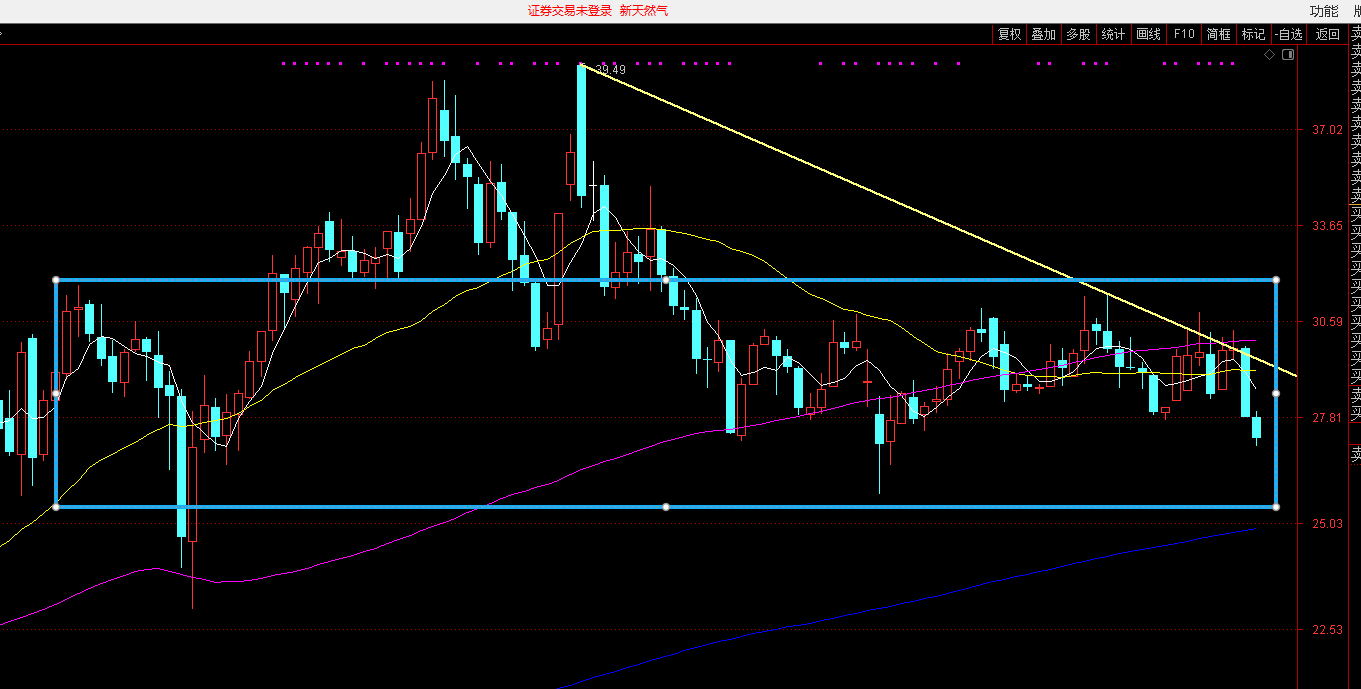Click the 25.03 price axis label
Image resolution: width=1361 pixels, height=689 pixels.
click(1327, 524)
